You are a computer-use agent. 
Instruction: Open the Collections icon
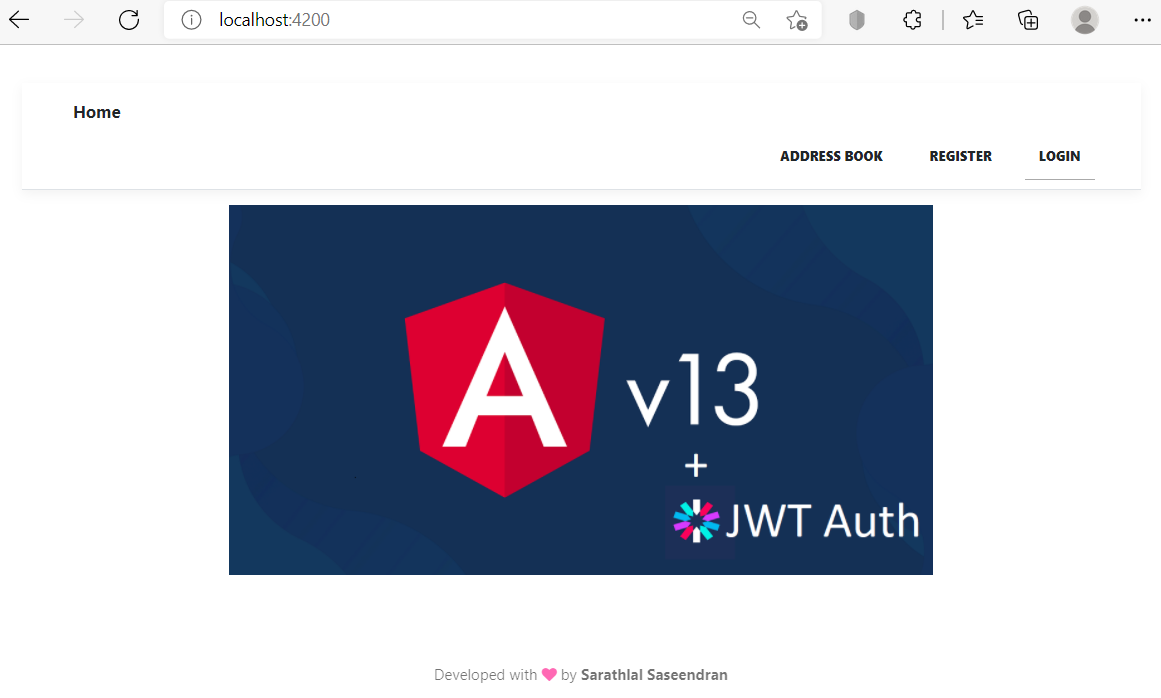pos(1028,20)
